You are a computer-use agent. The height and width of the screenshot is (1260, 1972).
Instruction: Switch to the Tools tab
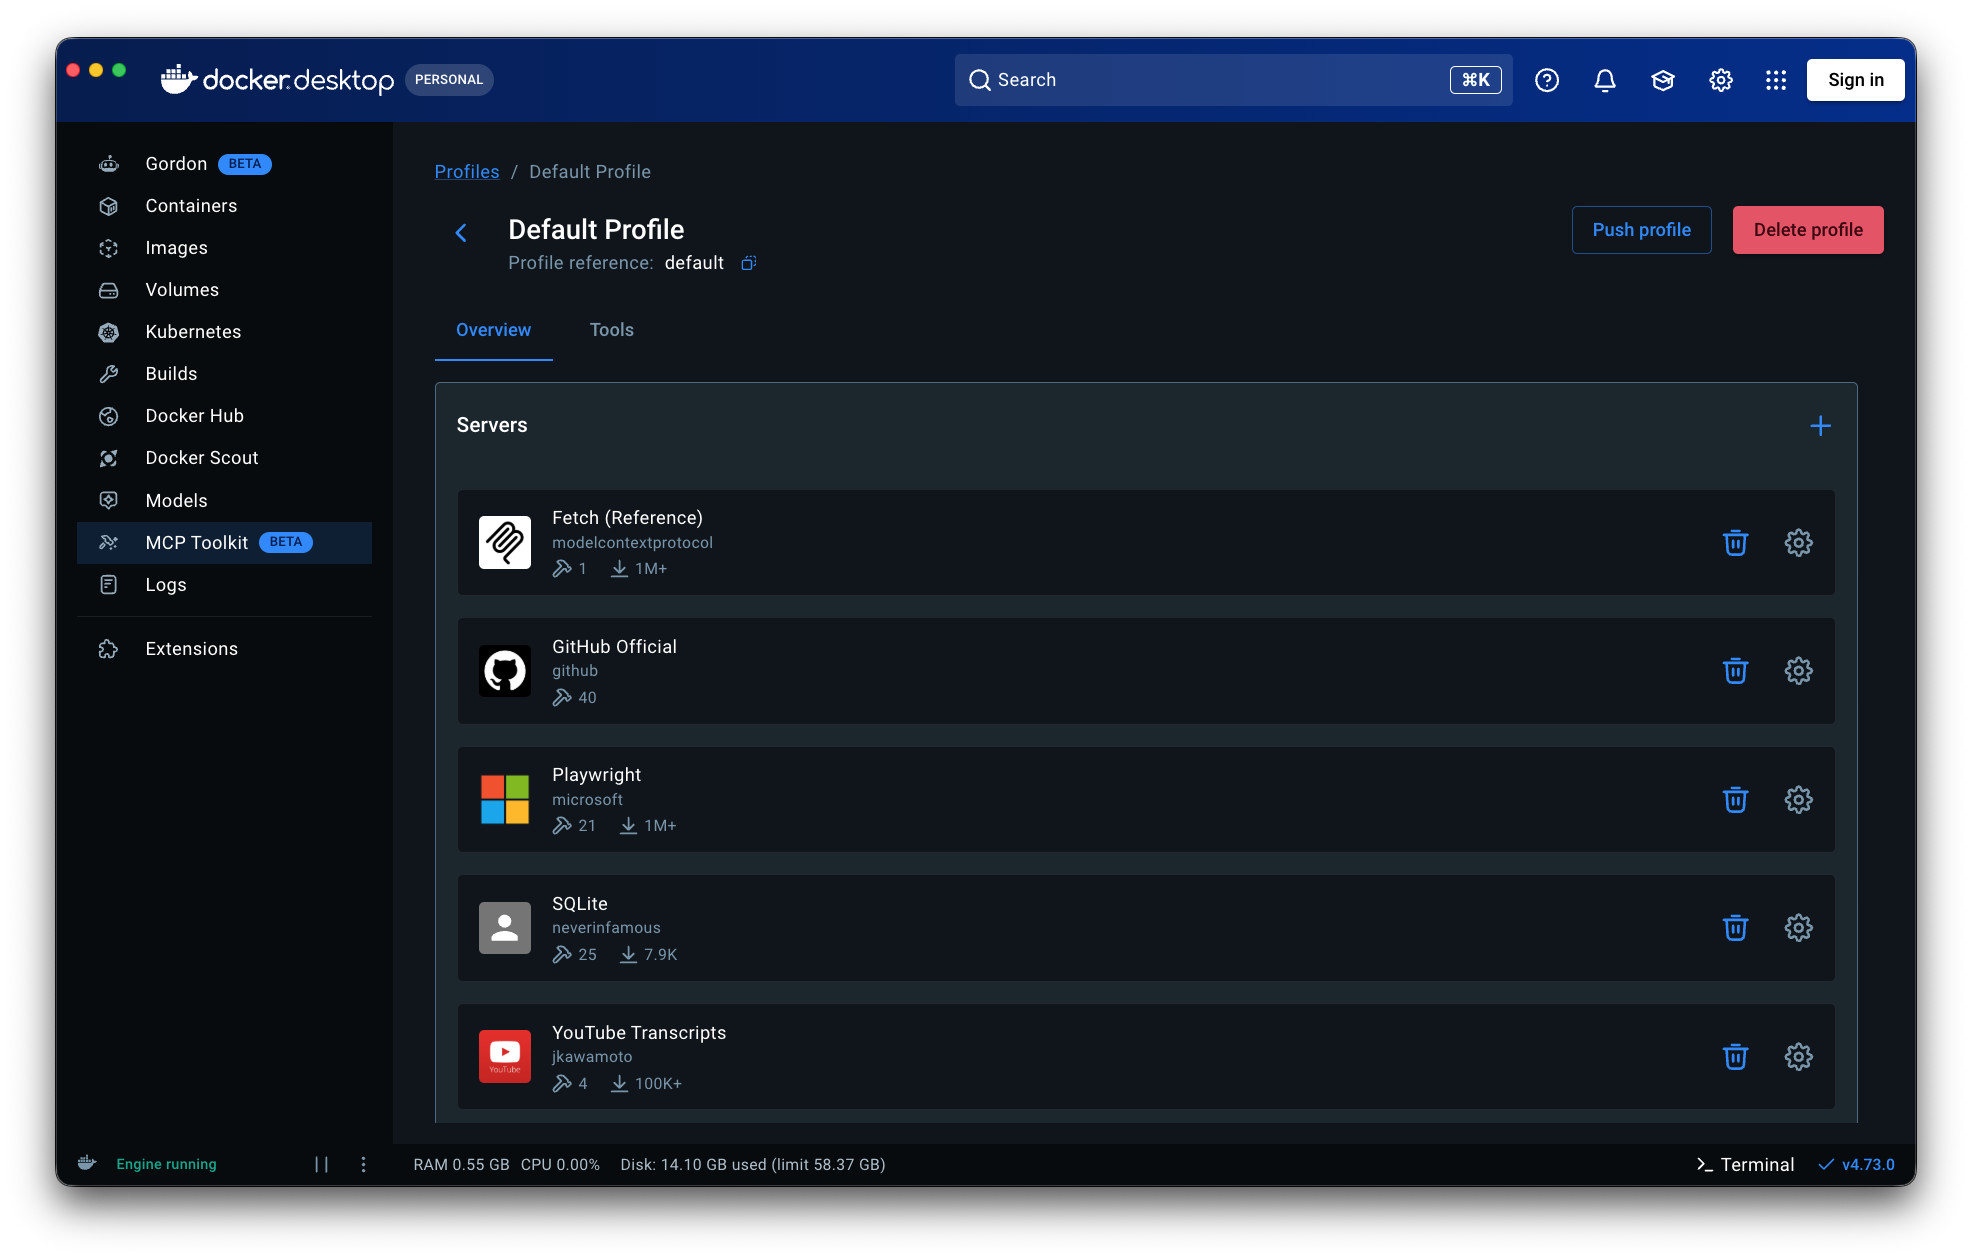pyautogui.click(x=611, y=330)
